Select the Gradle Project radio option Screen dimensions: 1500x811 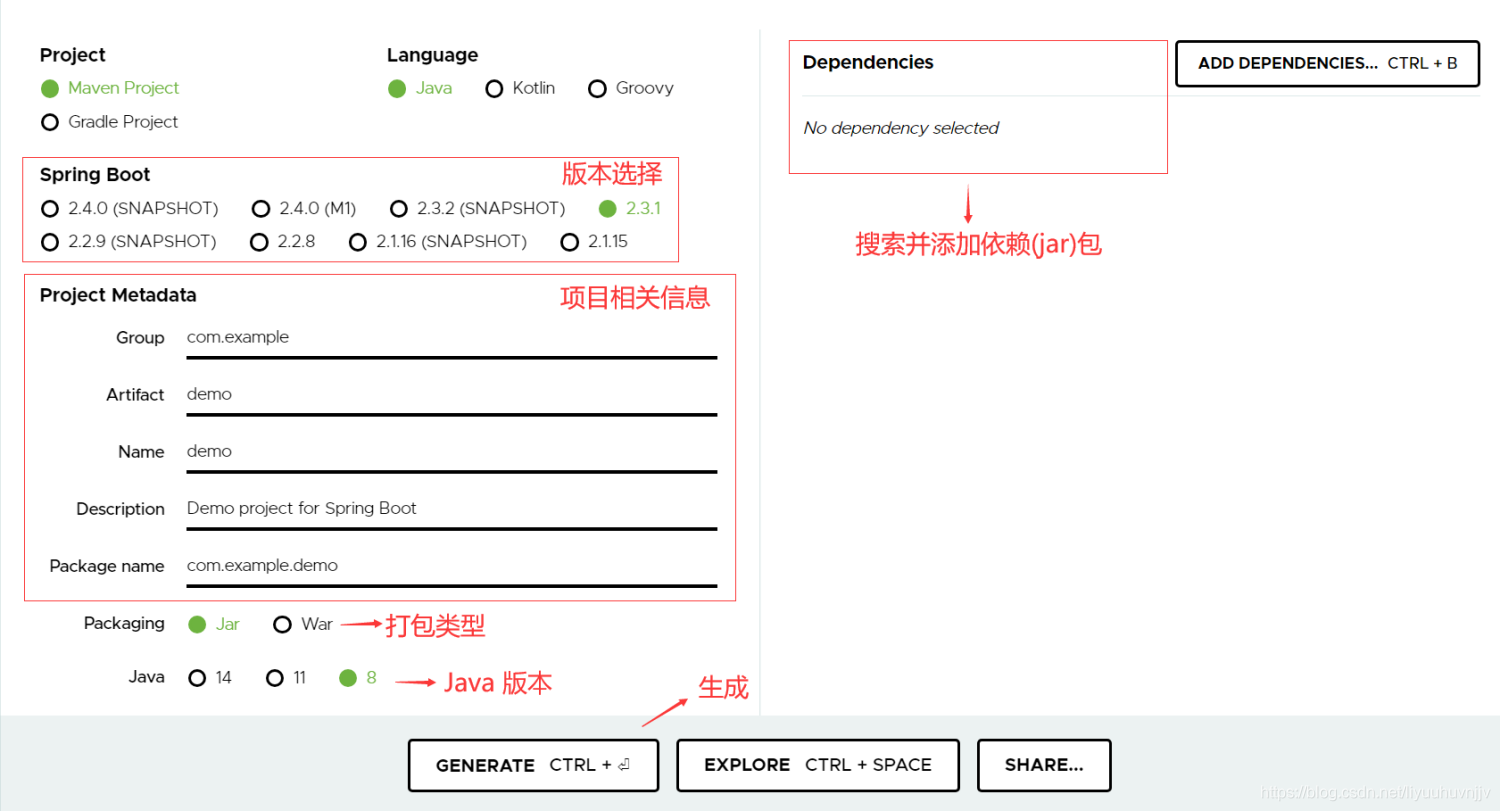tap(110, 122)
